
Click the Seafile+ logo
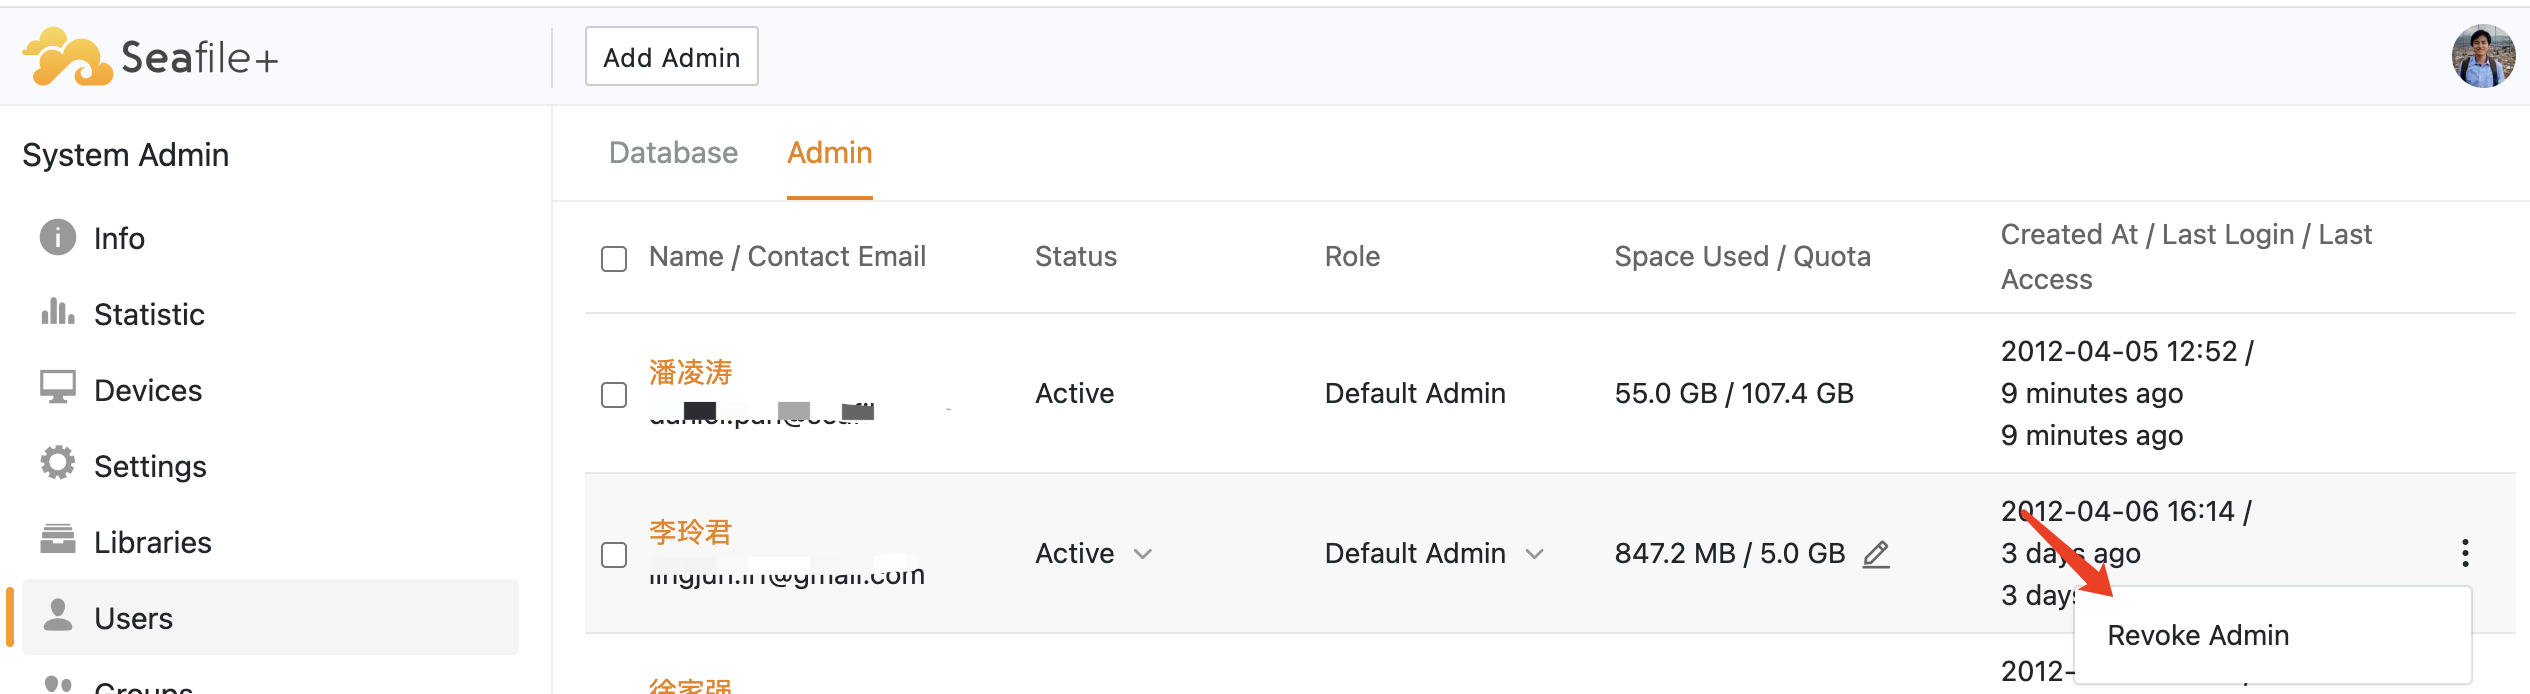(150, 57)
